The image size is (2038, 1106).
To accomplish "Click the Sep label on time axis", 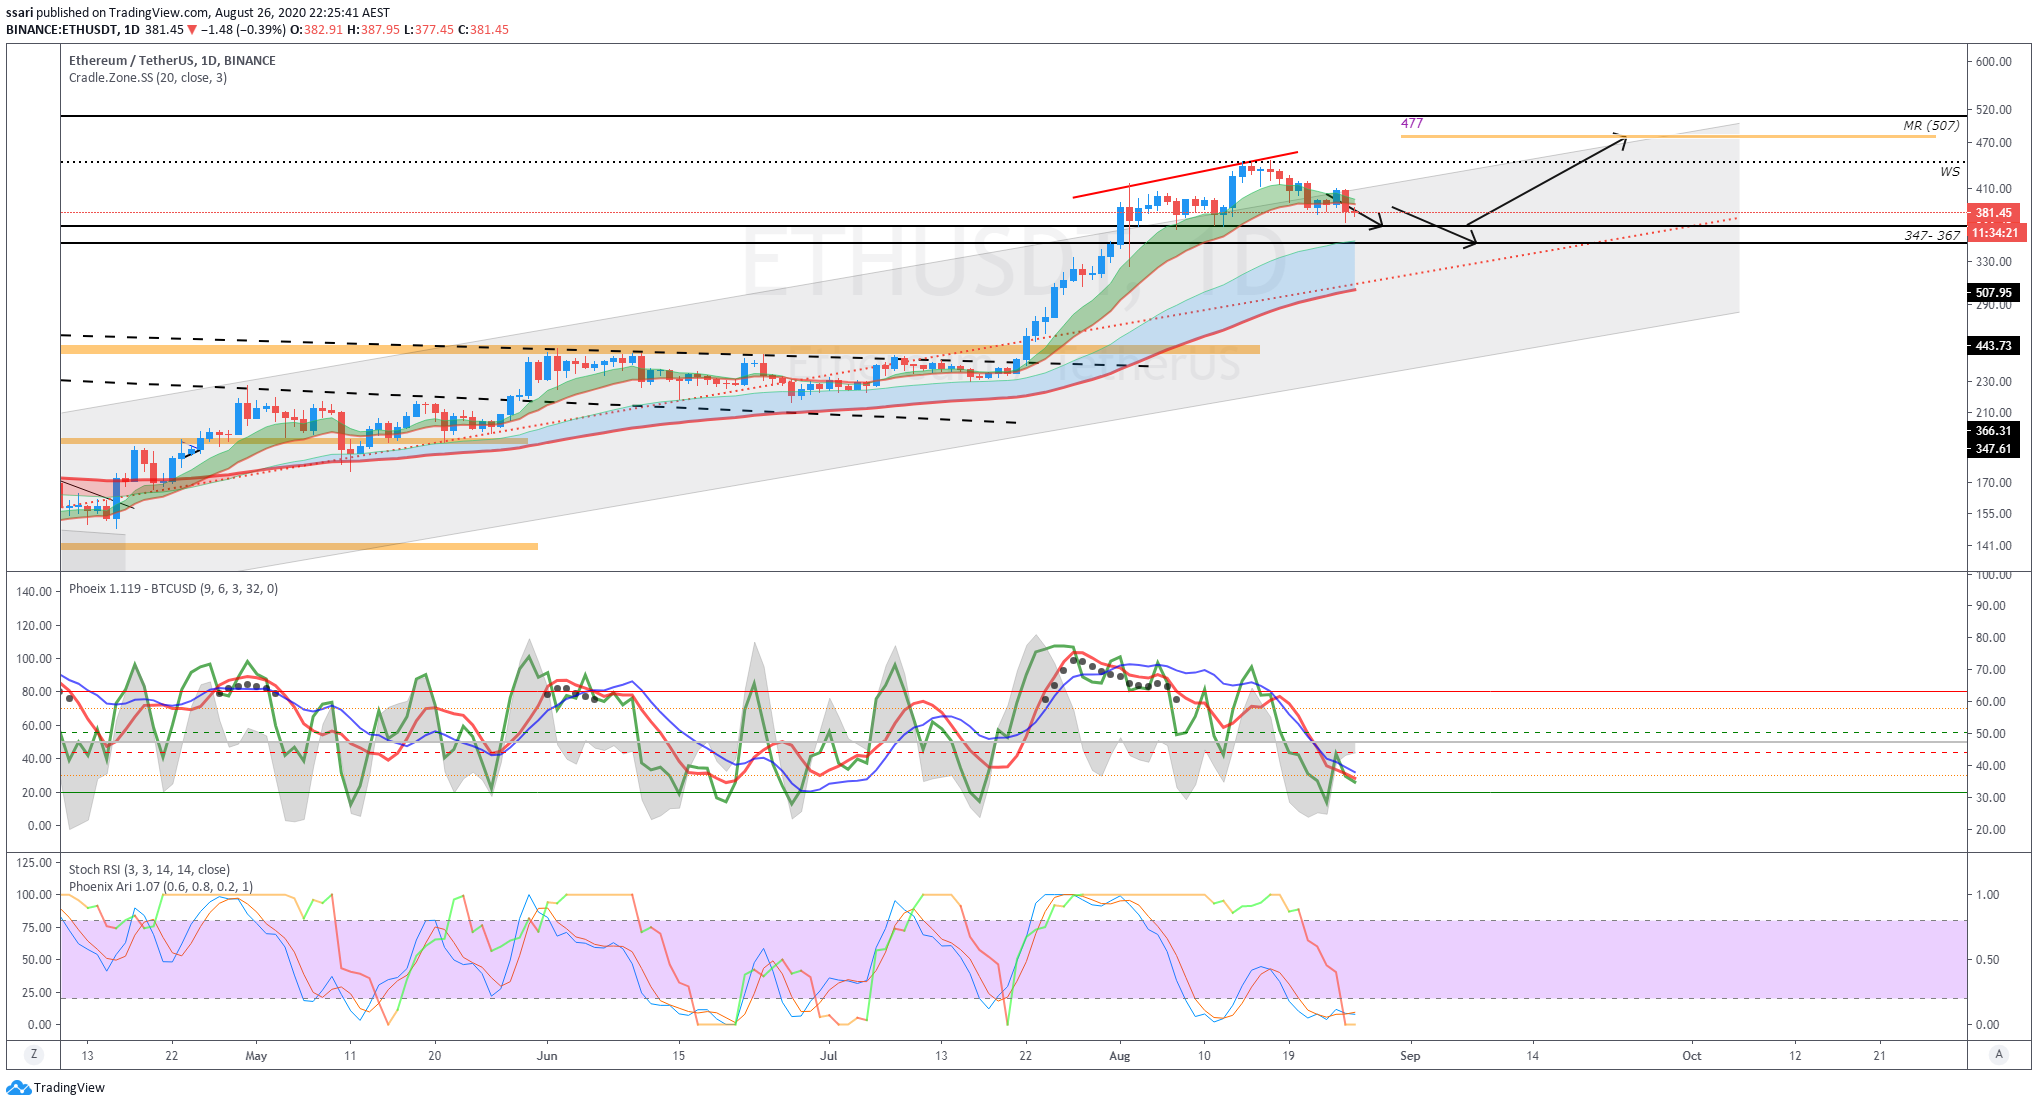I will coord(1409,1055).
